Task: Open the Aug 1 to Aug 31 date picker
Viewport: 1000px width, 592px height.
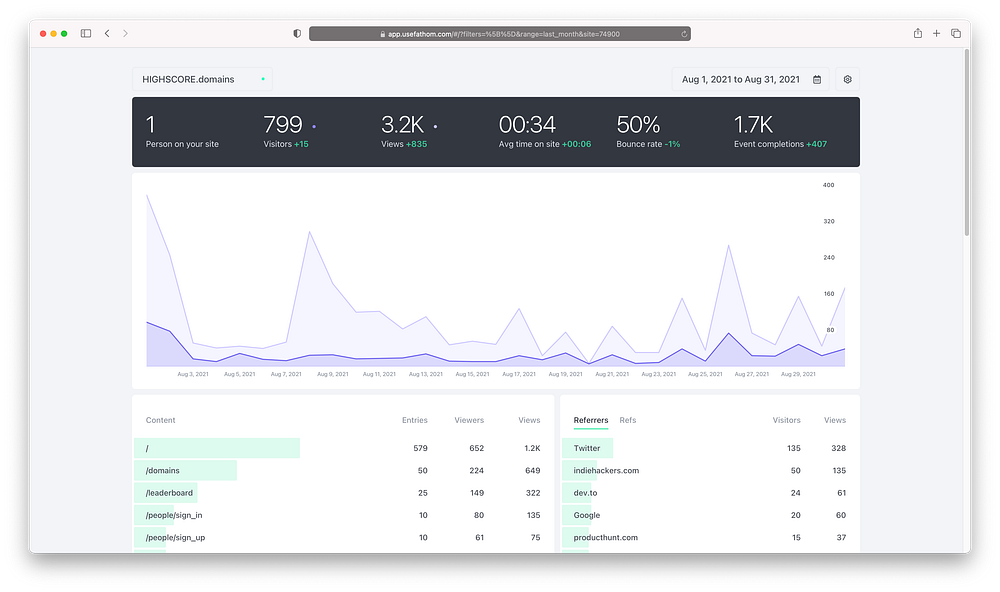Action: [750, 79]
